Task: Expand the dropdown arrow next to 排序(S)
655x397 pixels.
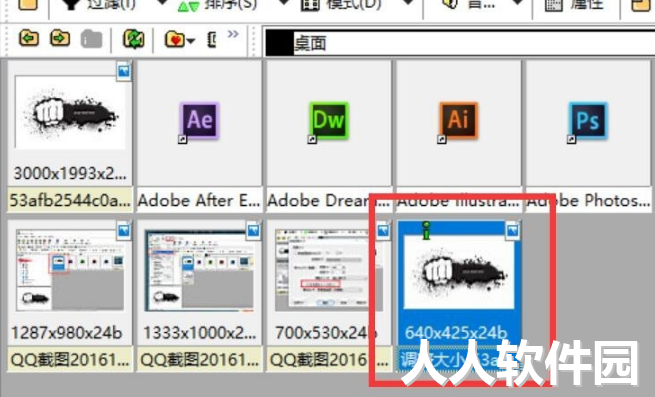Action: click(x=284, y=3)
